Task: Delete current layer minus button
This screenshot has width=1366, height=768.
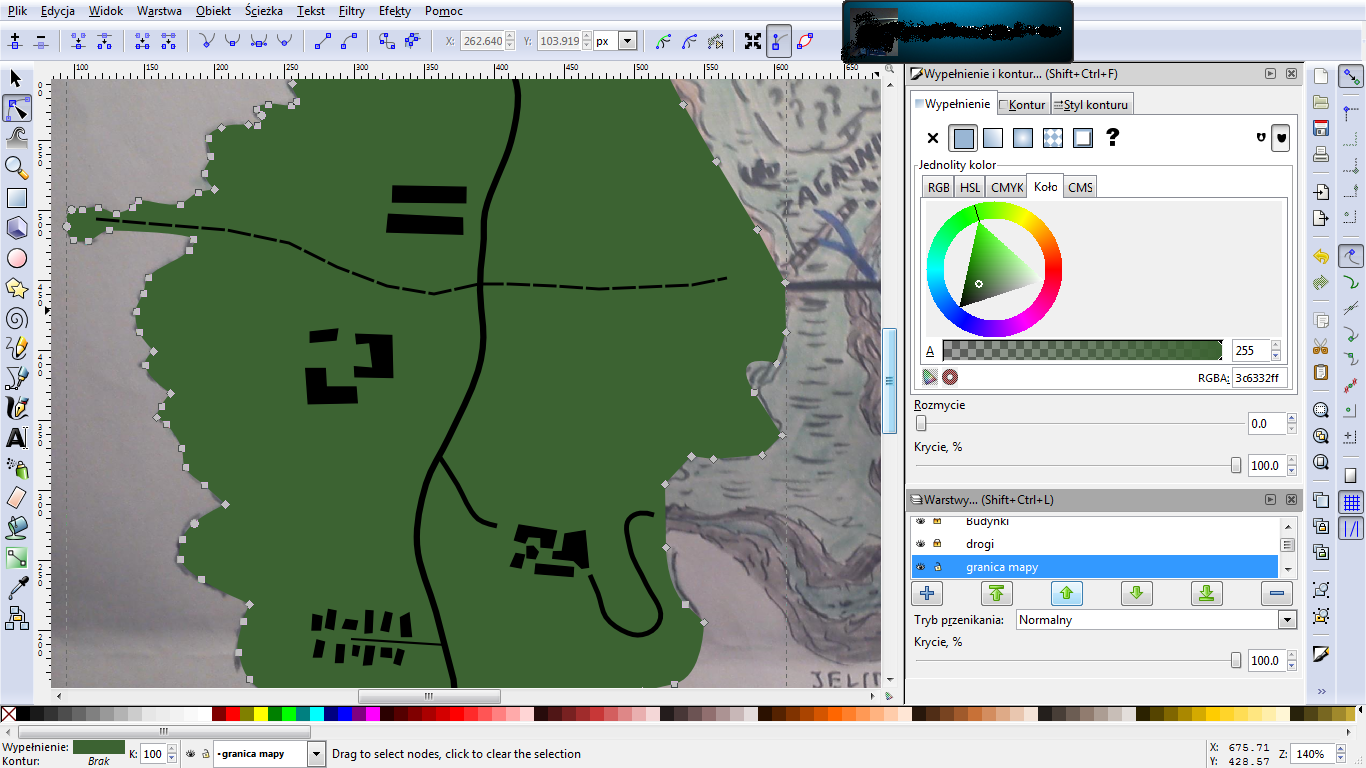Action: point(1276,593)
